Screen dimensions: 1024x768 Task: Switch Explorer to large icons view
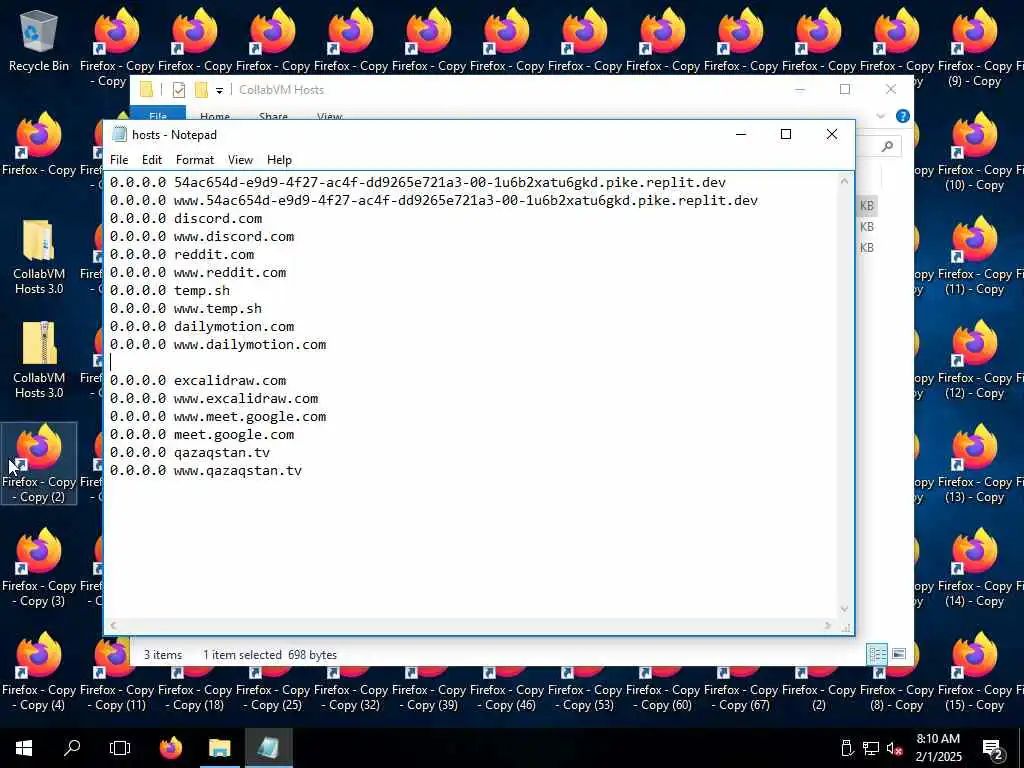[x=899, y=654]
